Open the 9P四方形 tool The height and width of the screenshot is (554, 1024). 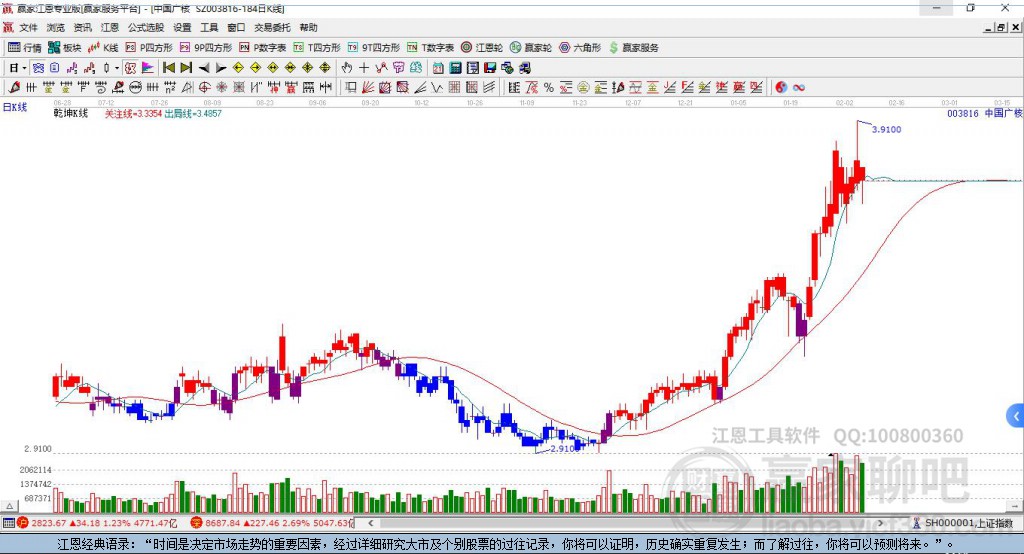click(206, 48)
